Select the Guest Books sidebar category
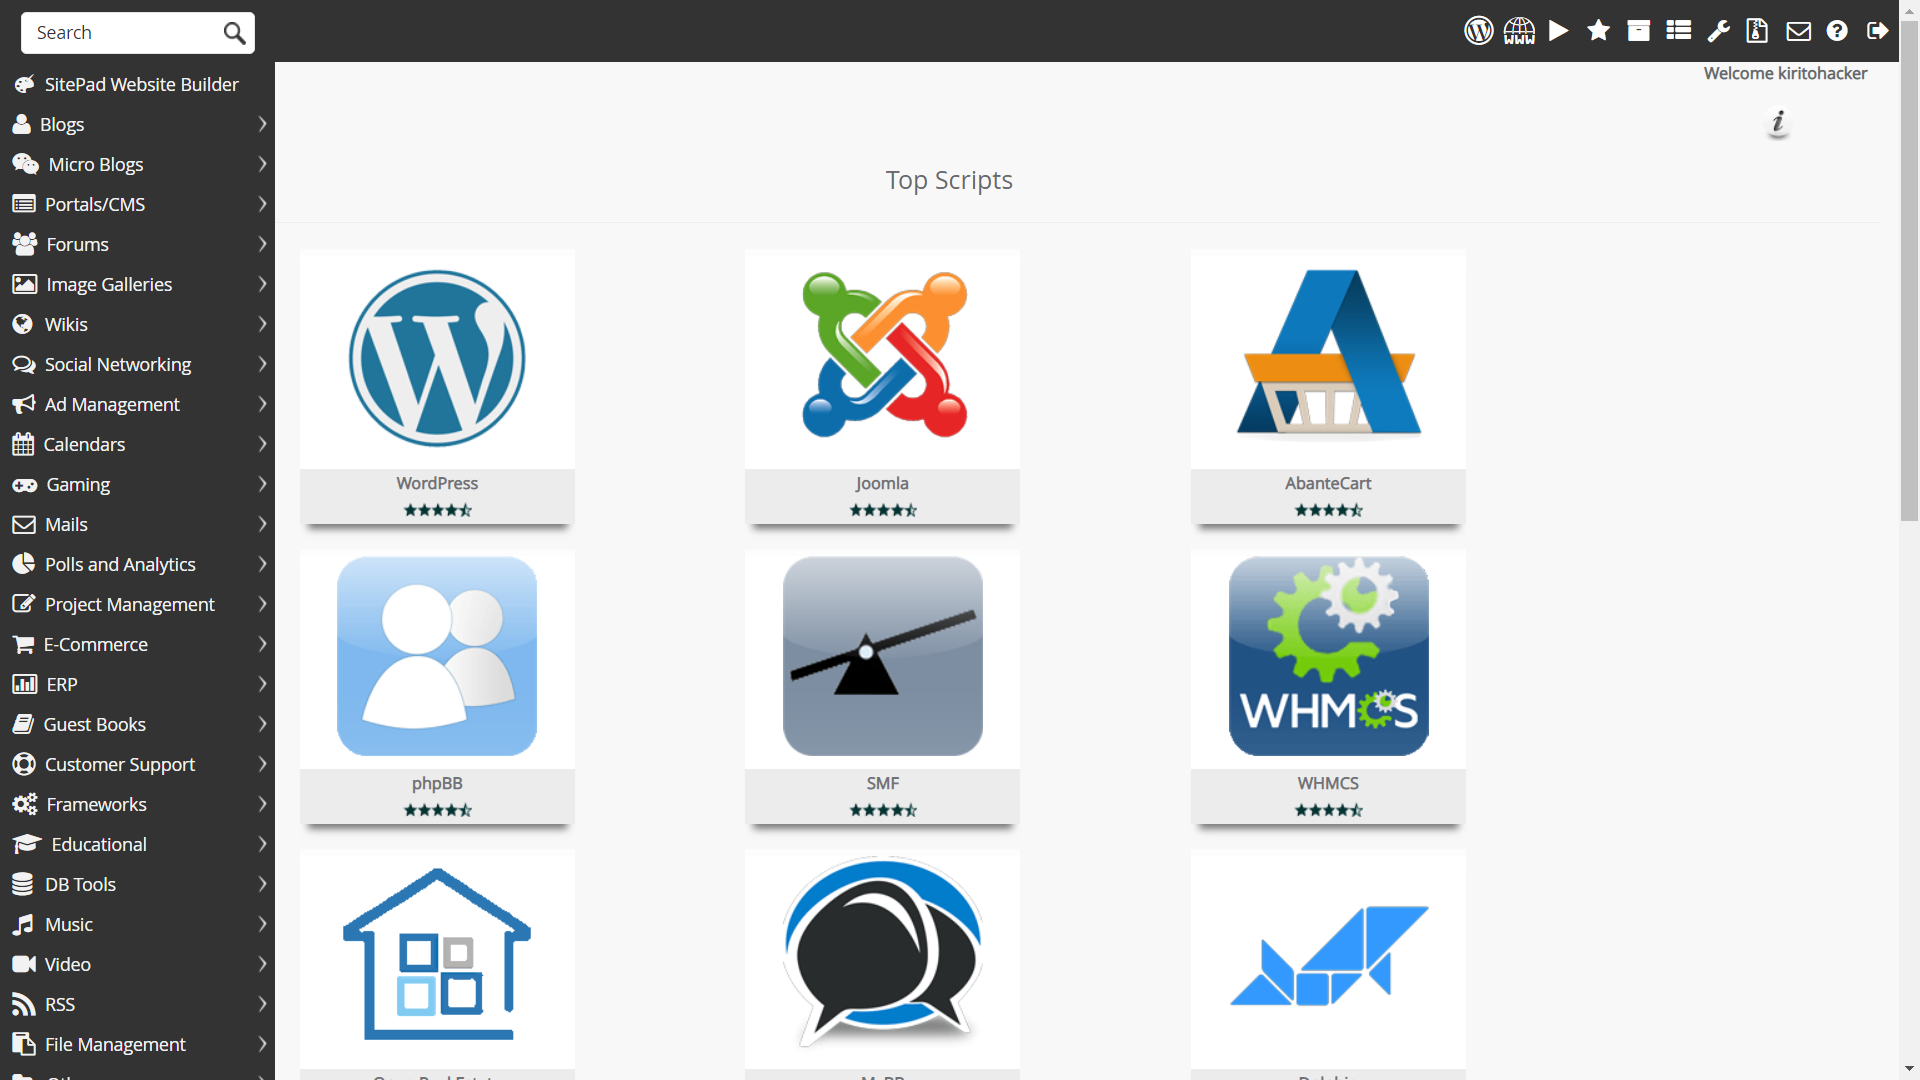Viewport: 1920px width, 1080px height. (x=137, y=724)
